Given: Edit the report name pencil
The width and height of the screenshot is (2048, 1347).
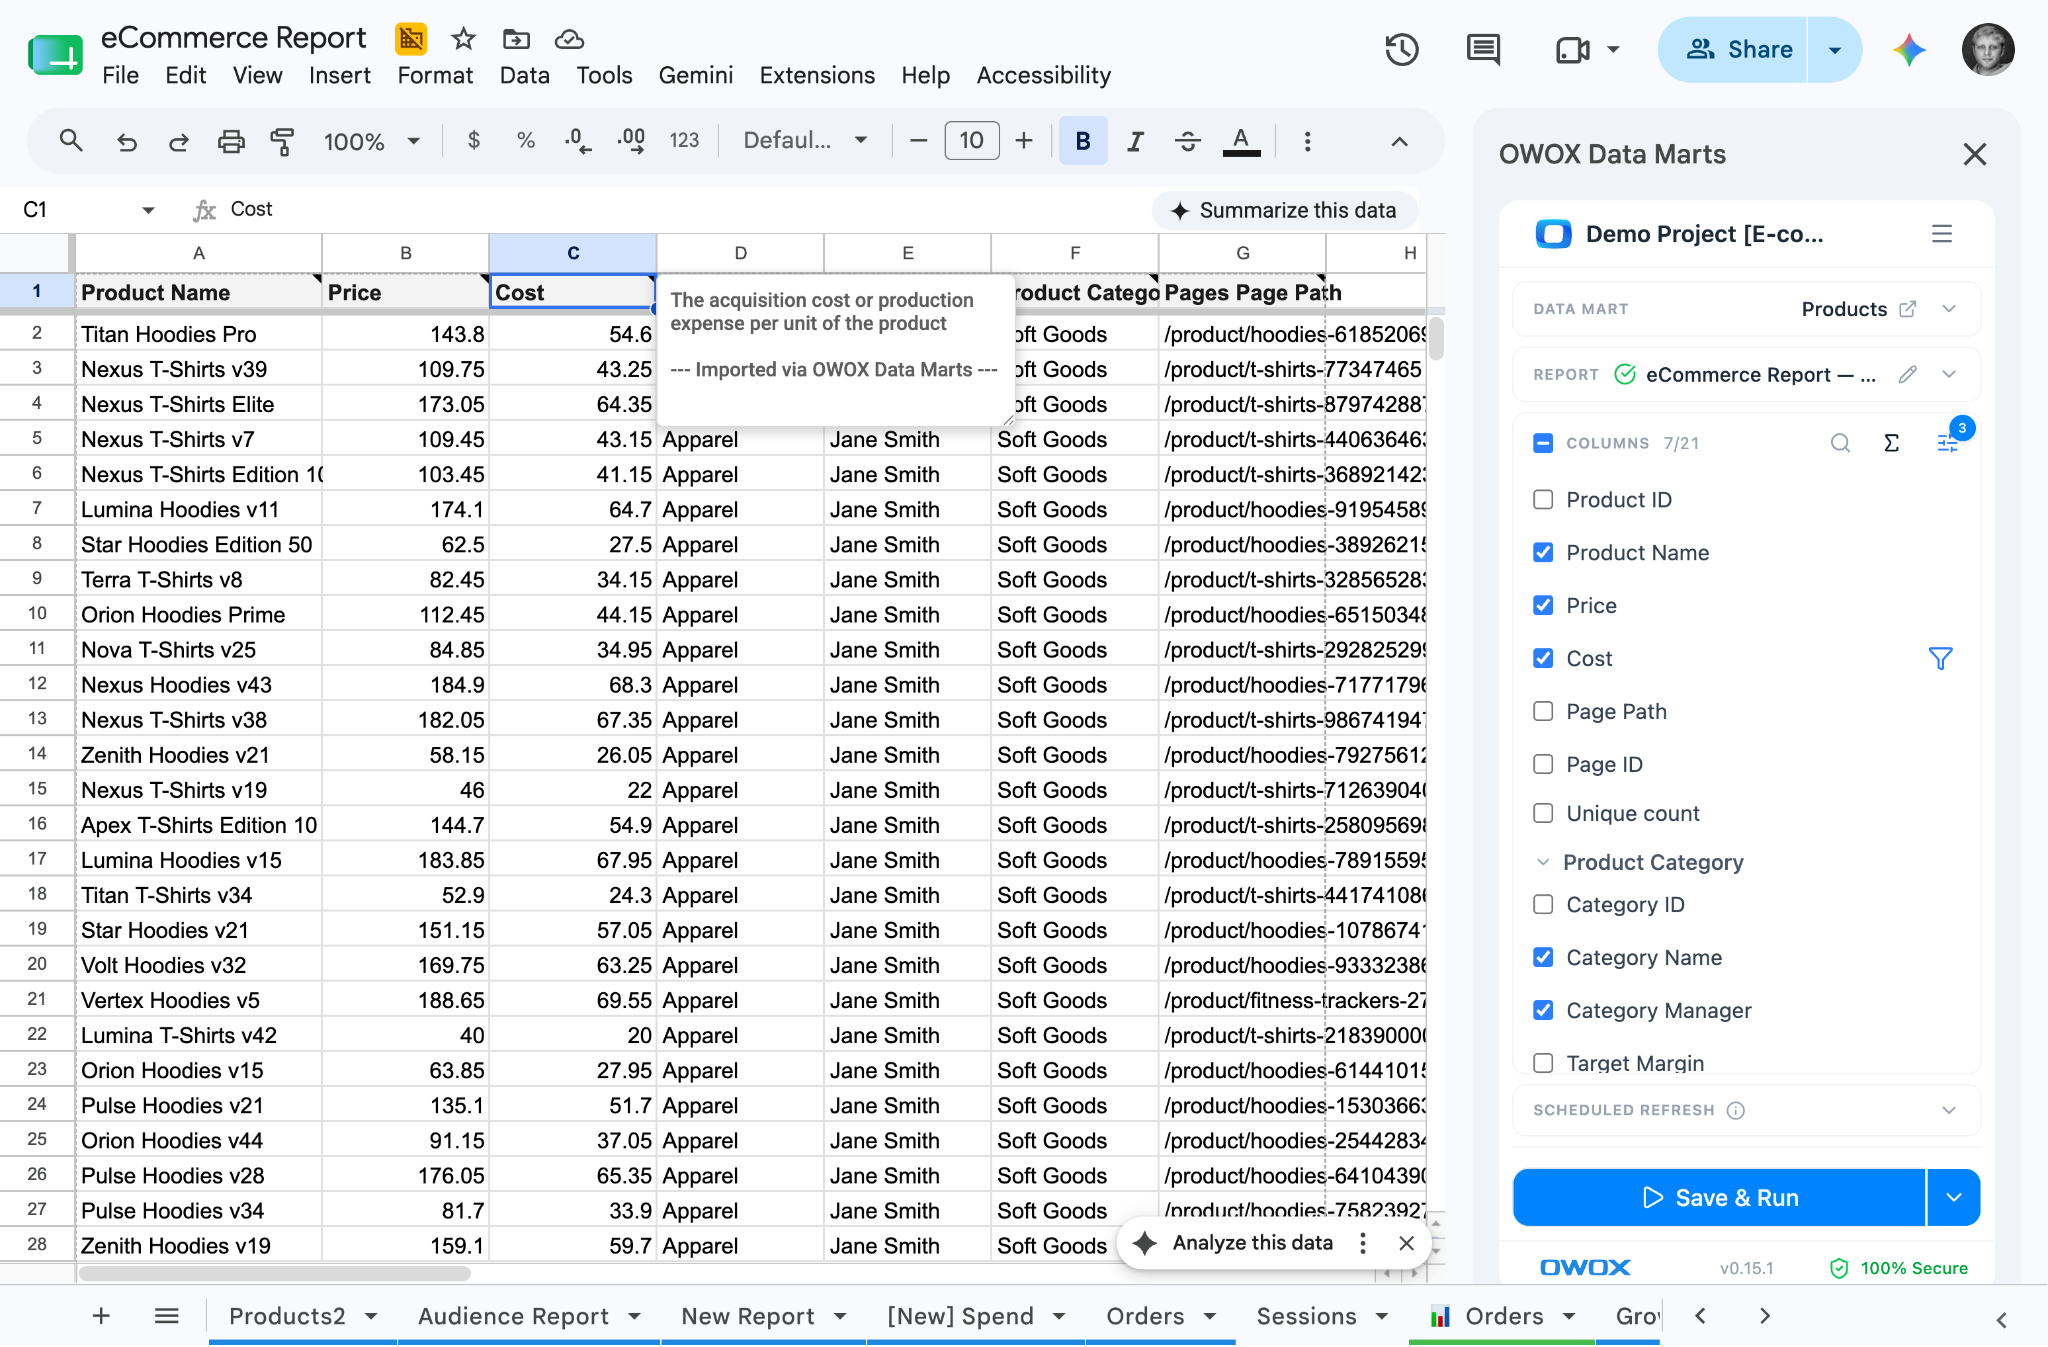Looking at the screenshot, I should click(1908, 374).
